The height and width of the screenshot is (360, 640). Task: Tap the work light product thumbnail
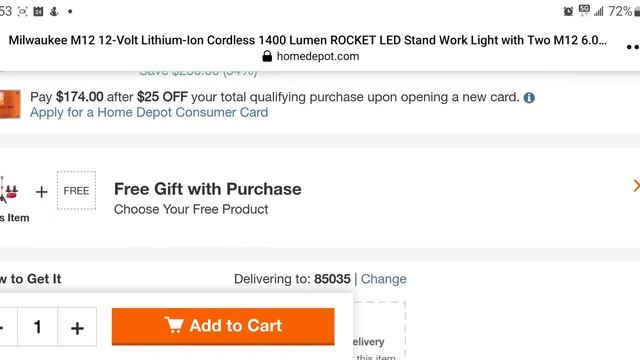pos(10,190)
